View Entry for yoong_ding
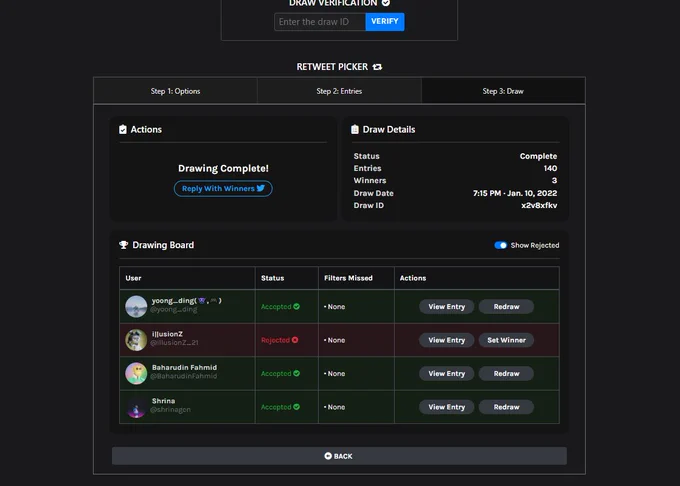Screen dimensions: 680x486 point(446,307)
